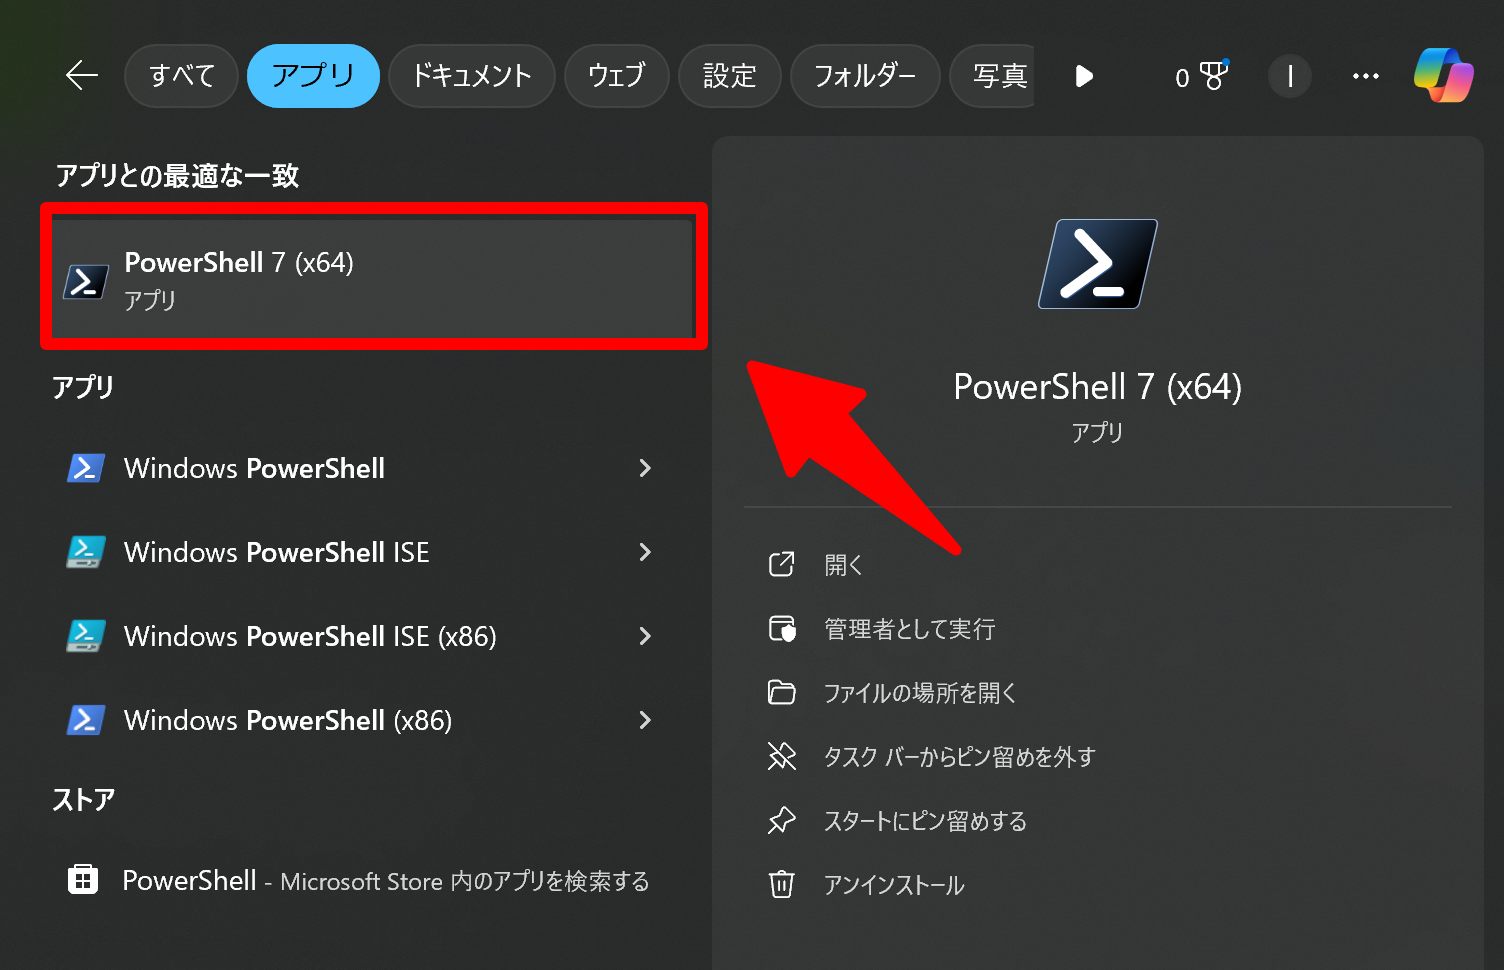Click the large PowerShell 7 preview icon
The image size is (1504, 970).
click(x=1097, y=263)
